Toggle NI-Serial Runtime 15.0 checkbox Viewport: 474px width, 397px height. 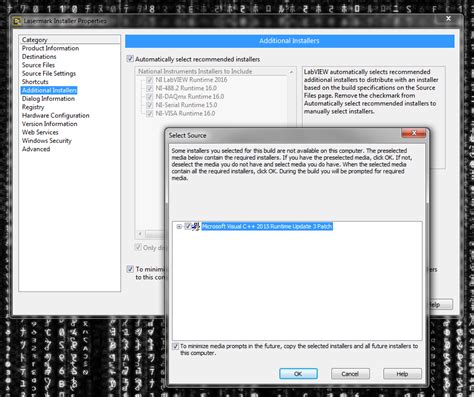[150, 105]
